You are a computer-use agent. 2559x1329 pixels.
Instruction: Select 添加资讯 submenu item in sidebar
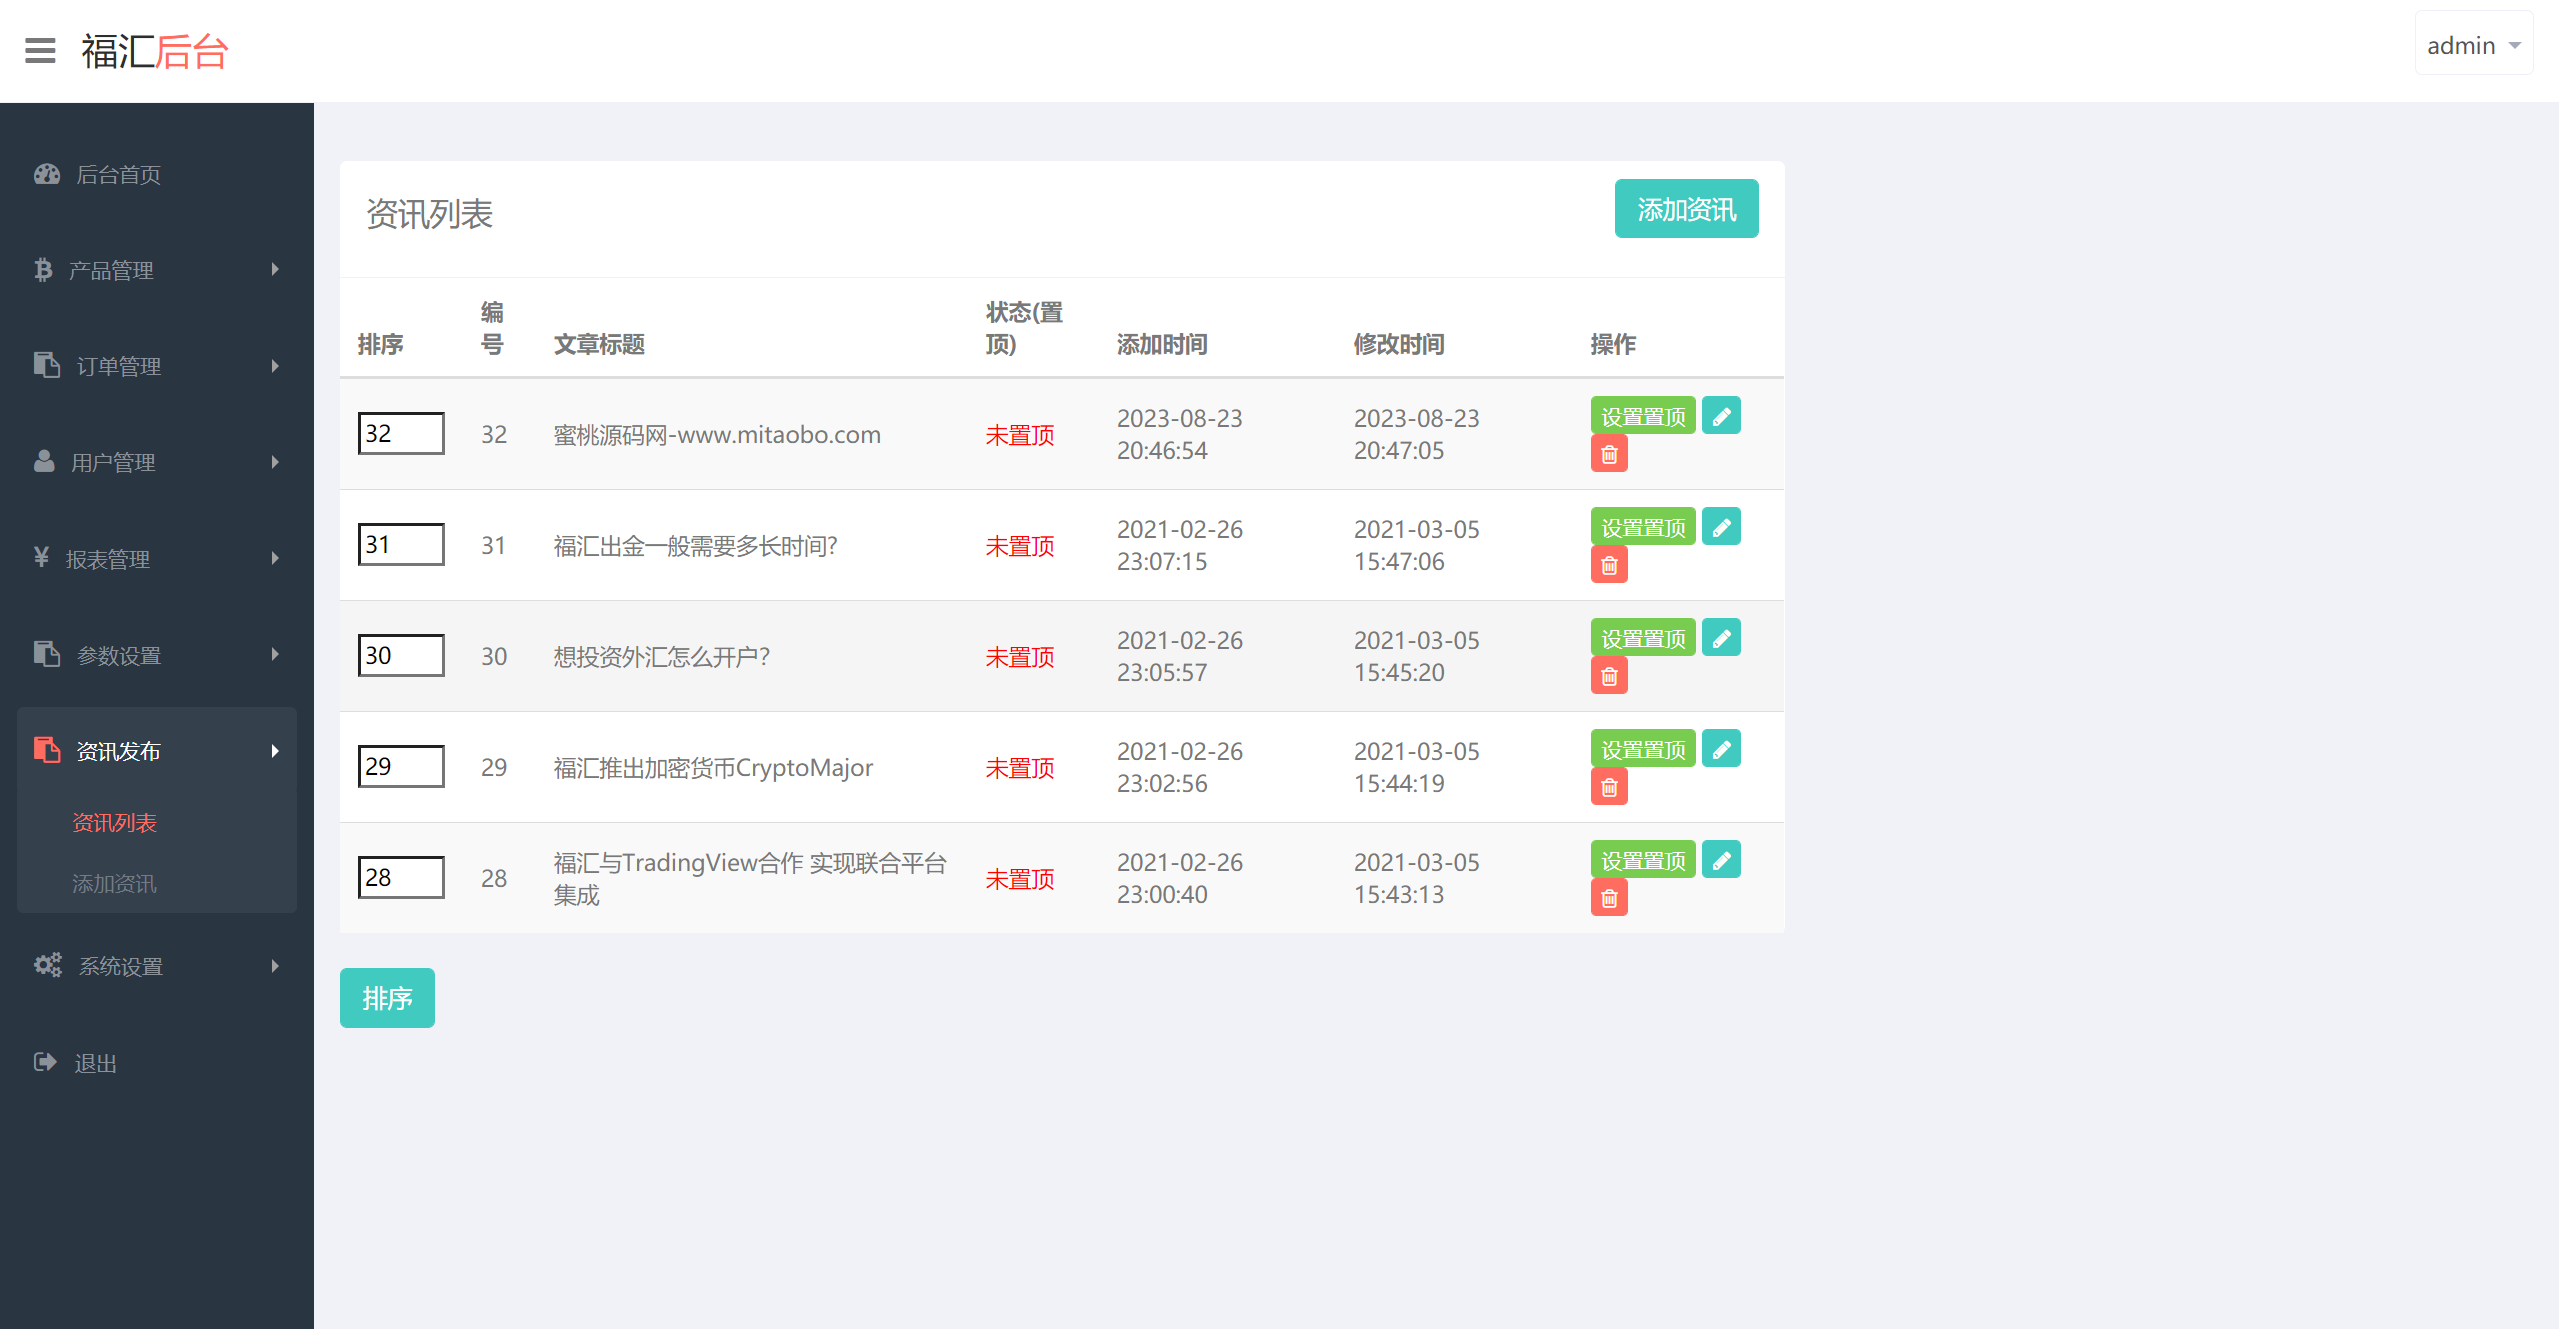114,884
